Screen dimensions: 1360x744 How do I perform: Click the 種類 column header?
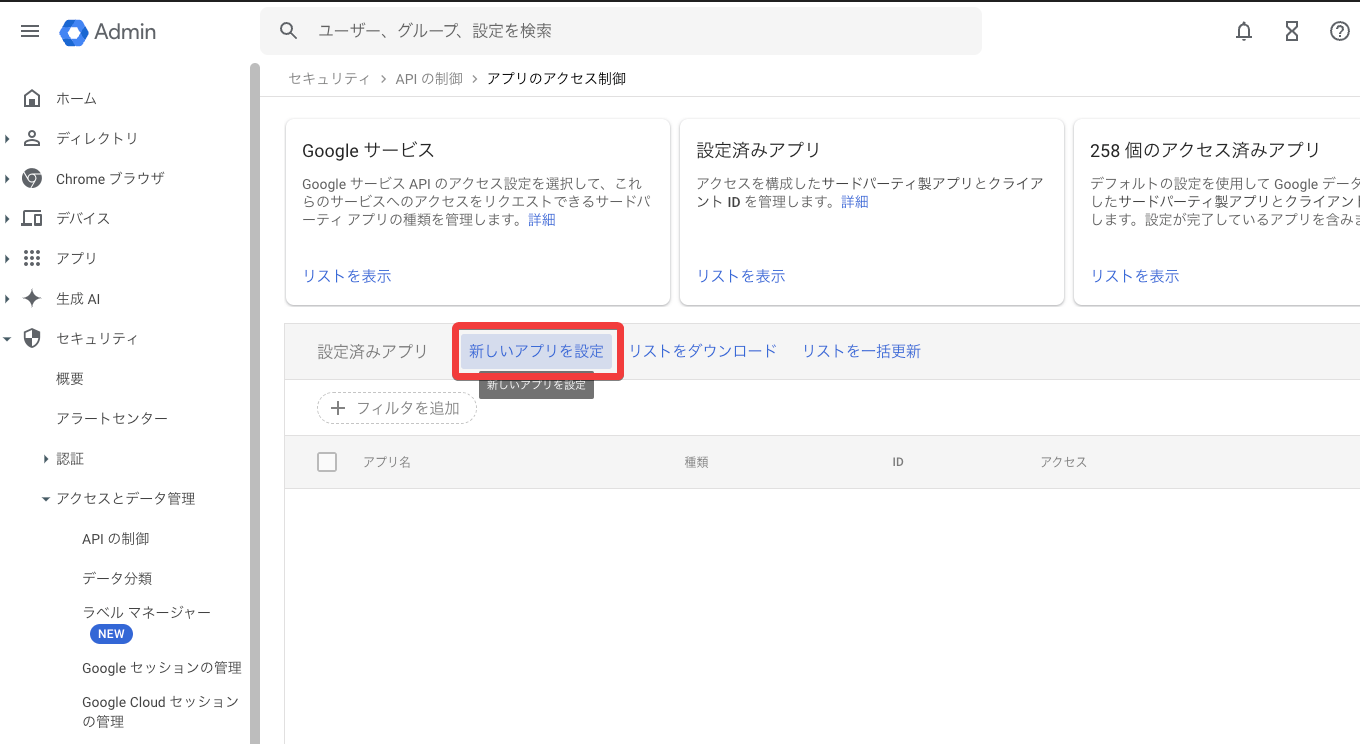697,462
